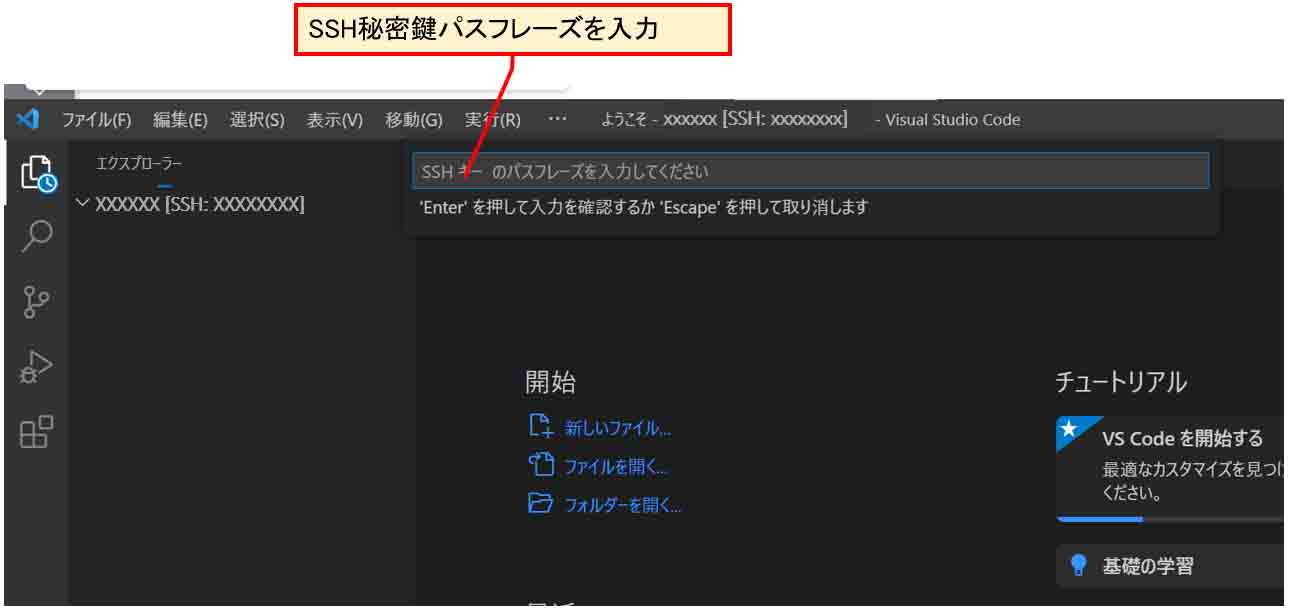Open the 選択(S) menu
Viewport: 1292px width, 615px height.
(x=257, y=120)
